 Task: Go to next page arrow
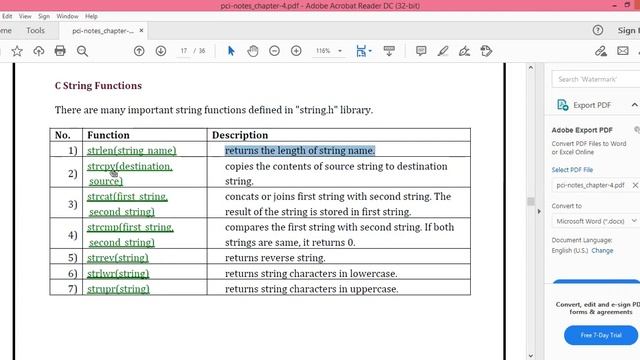click(161, 51)
